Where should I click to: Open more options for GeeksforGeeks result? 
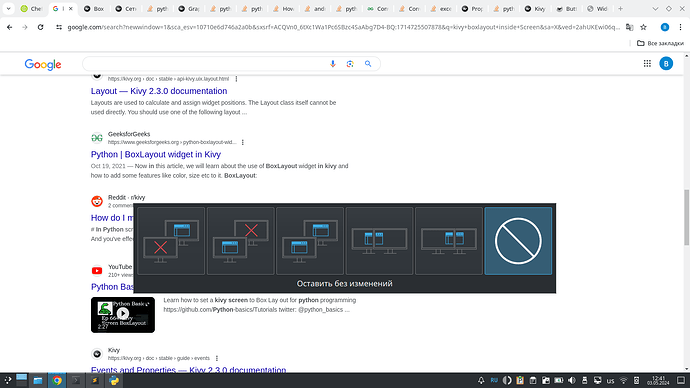pyautogui.click(x=242, y=143)
